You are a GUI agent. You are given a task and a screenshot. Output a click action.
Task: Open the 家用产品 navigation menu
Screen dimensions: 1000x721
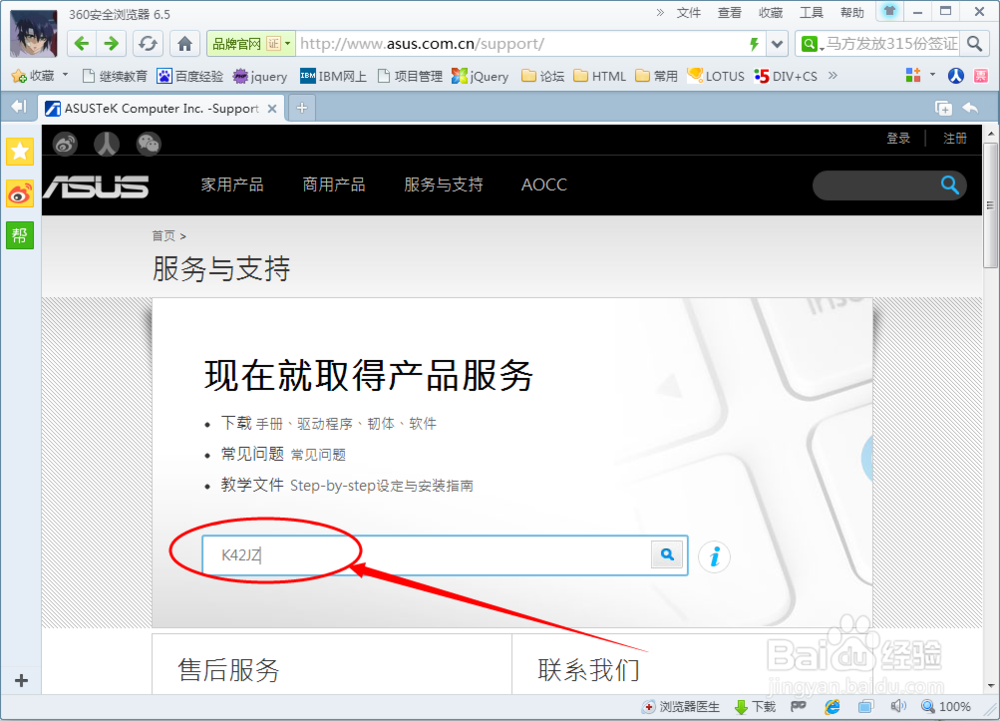232,185
